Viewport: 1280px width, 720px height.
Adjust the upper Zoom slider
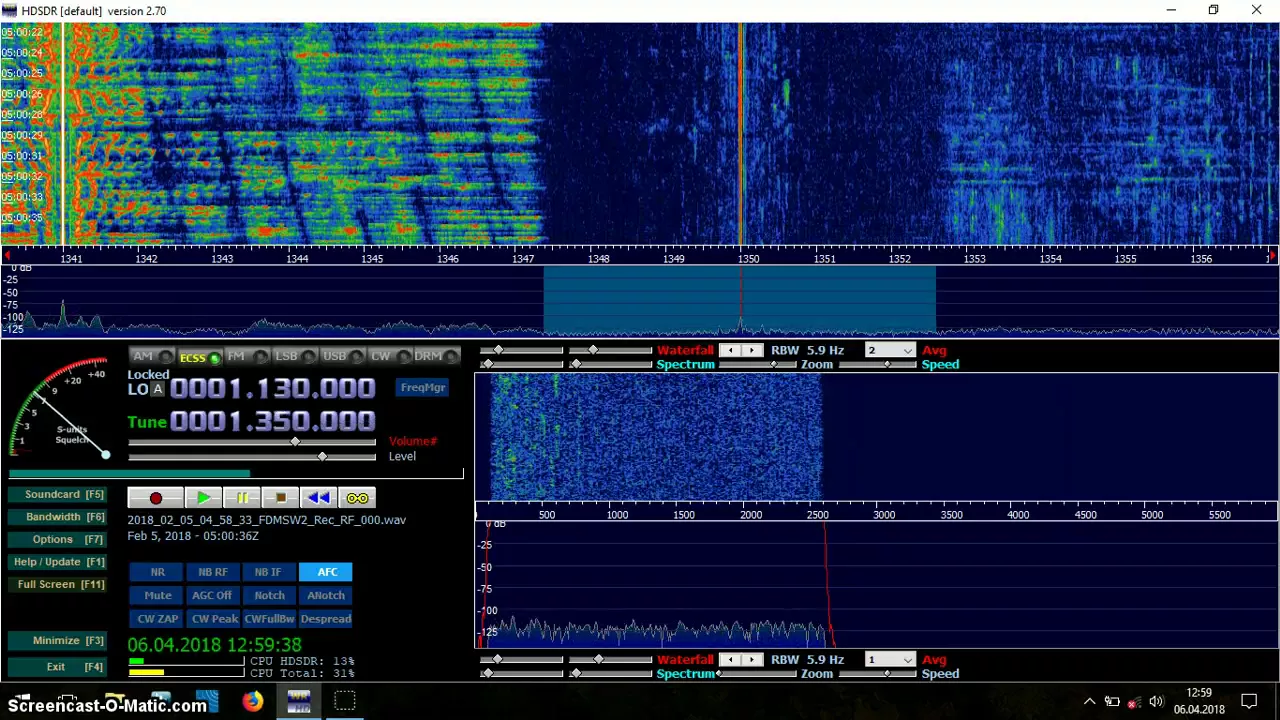[775, 364]
